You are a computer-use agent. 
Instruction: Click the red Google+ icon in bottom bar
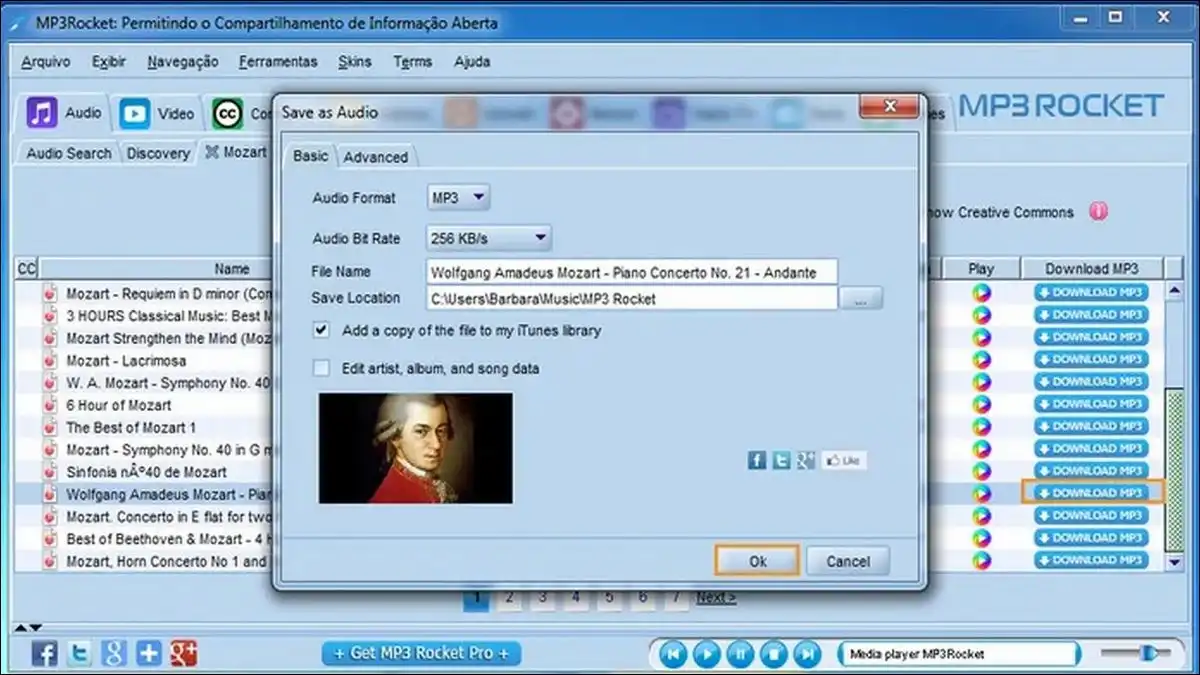184,654
